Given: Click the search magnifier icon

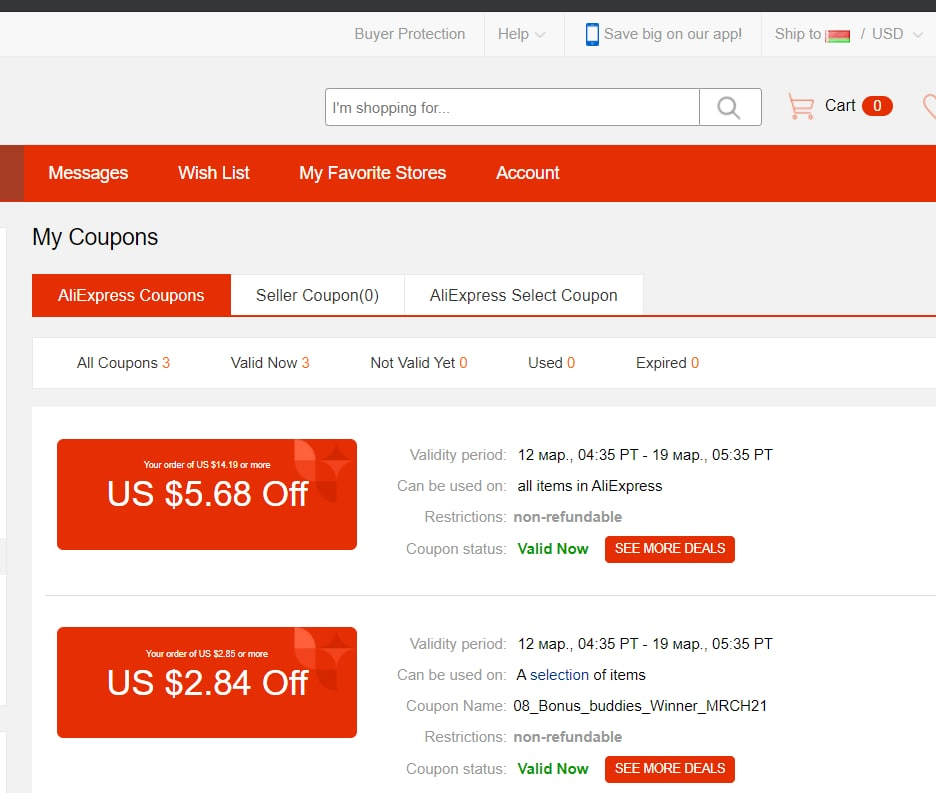Looking at the screenshot, I should point(729,107).
